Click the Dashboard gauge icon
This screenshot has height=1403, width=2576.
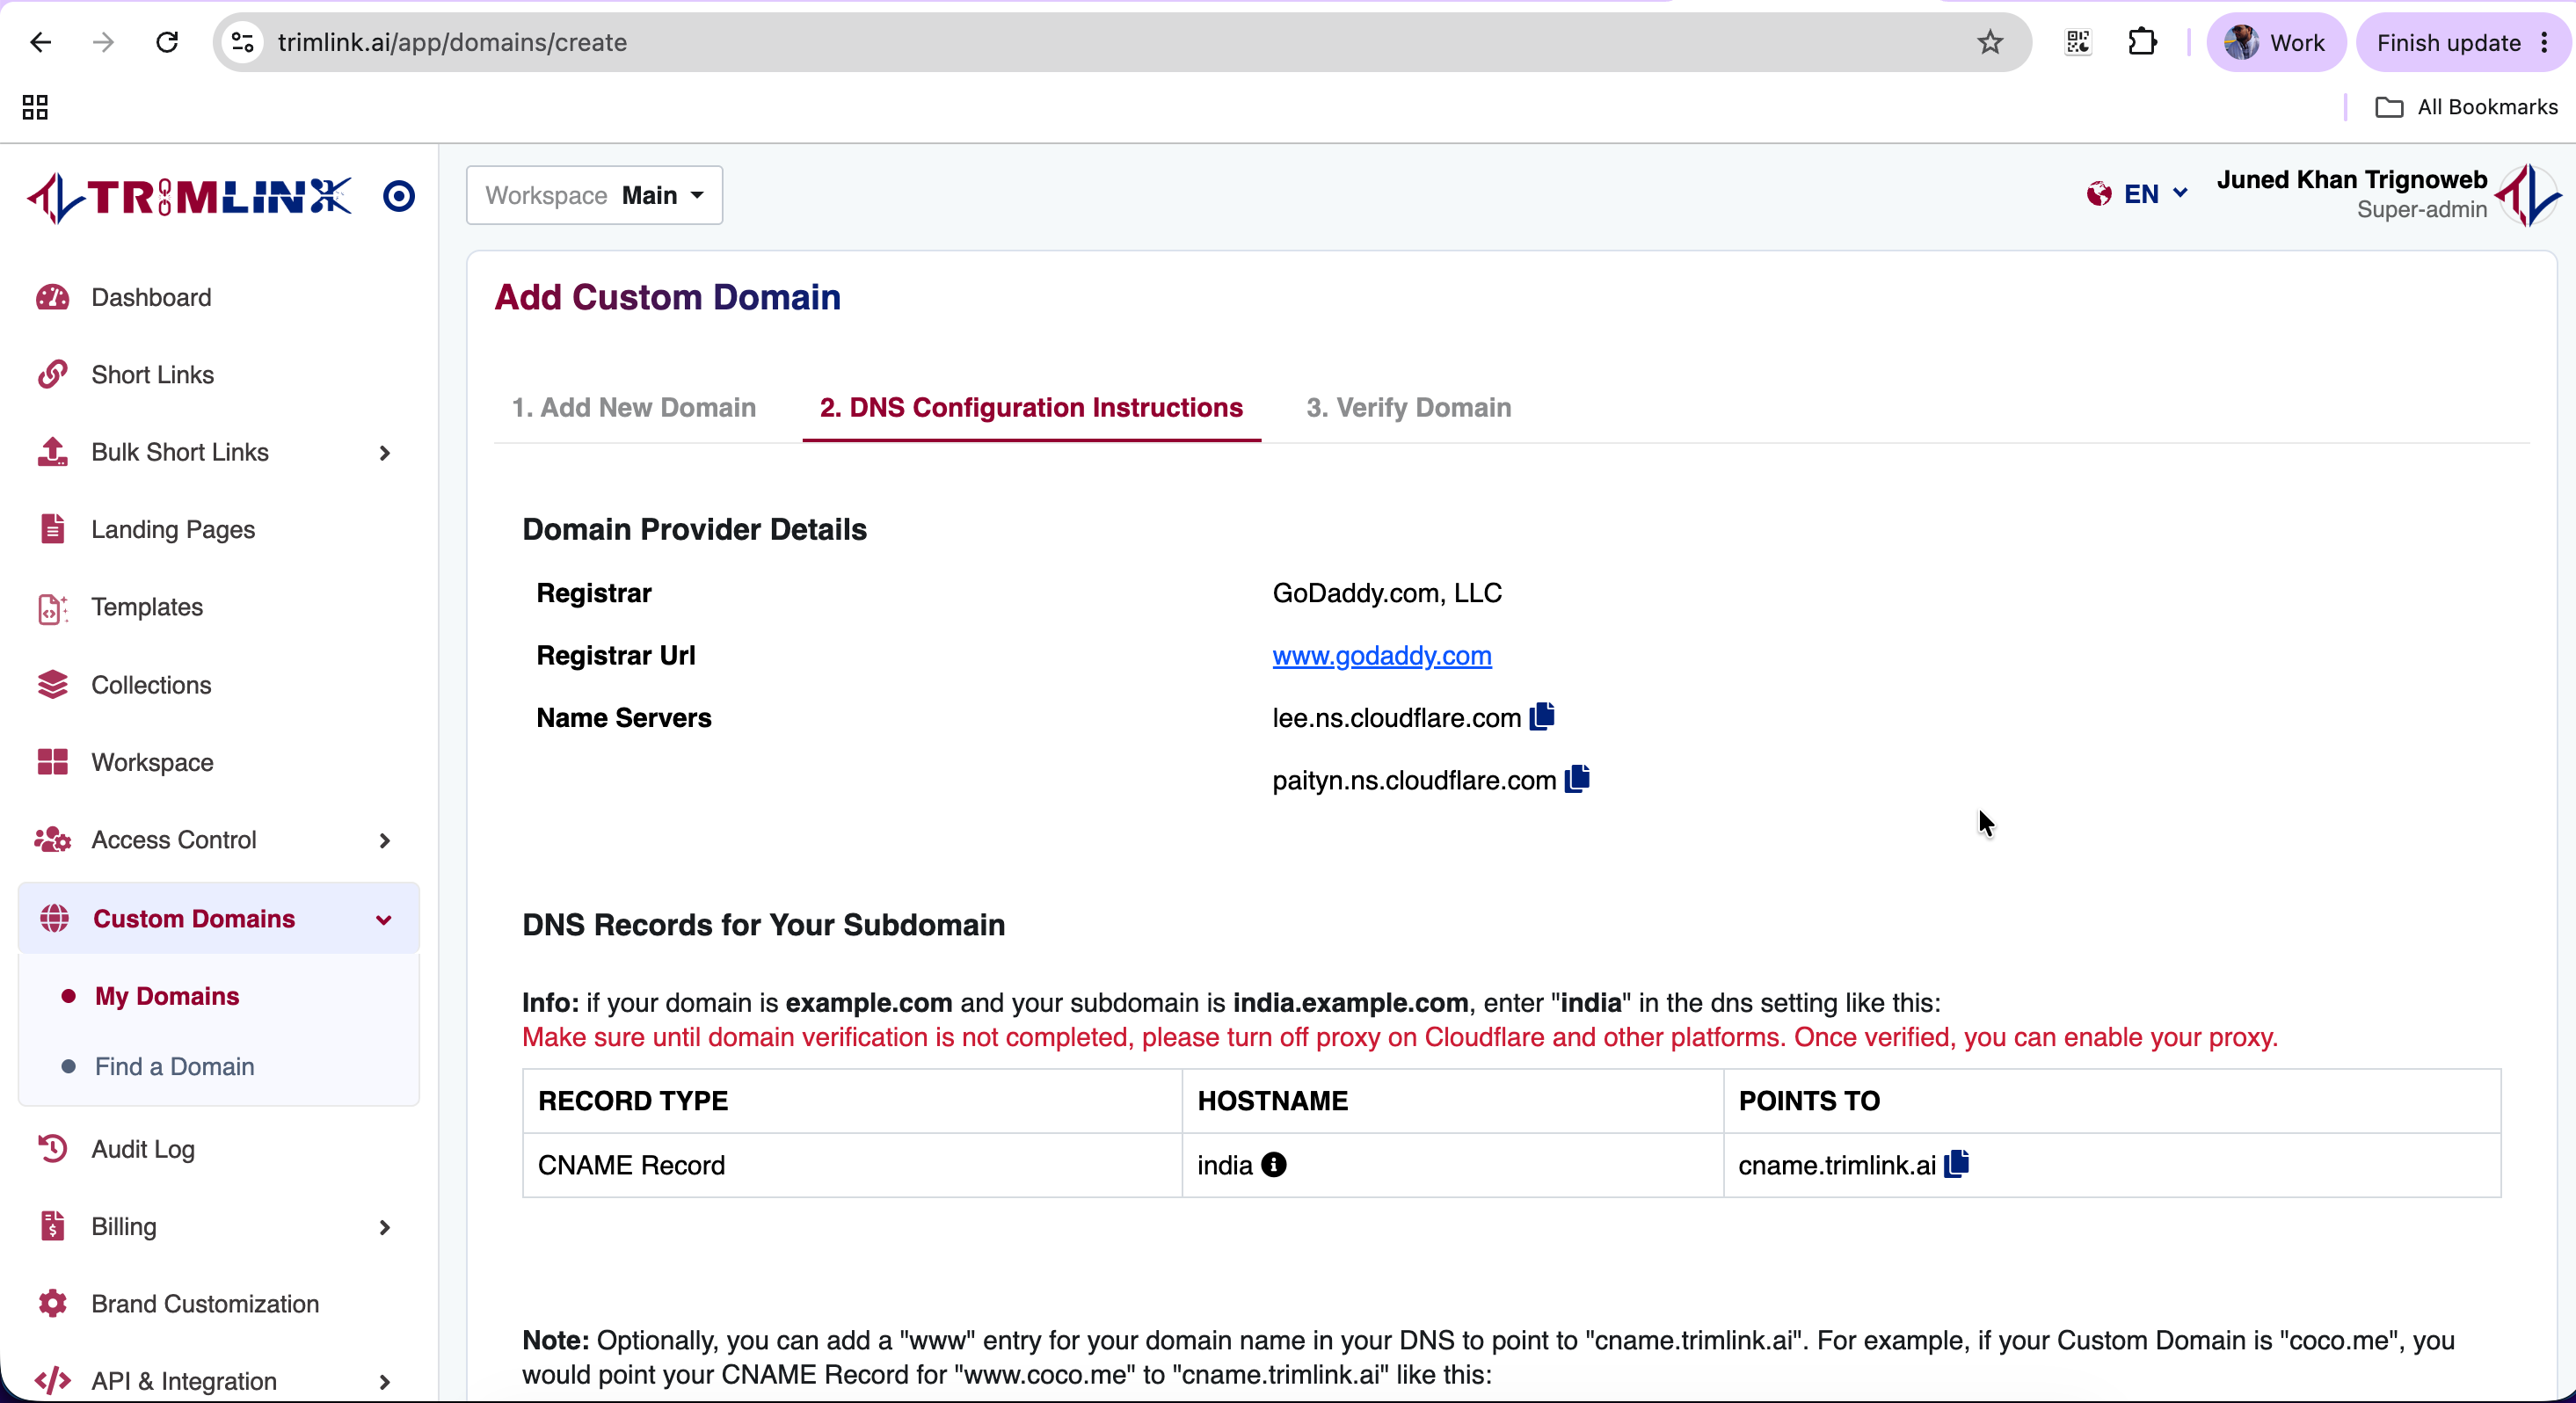[x=52, y=297]
